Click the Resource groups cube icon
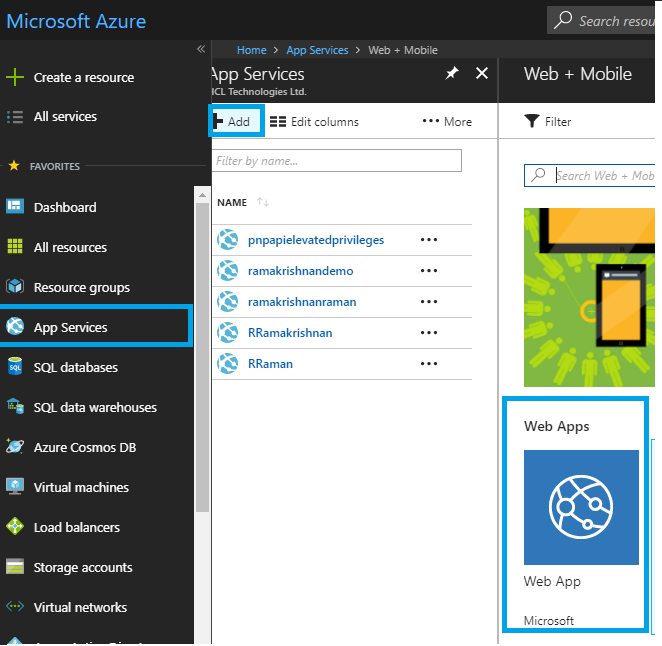662x646 pixels. (15, 286)
